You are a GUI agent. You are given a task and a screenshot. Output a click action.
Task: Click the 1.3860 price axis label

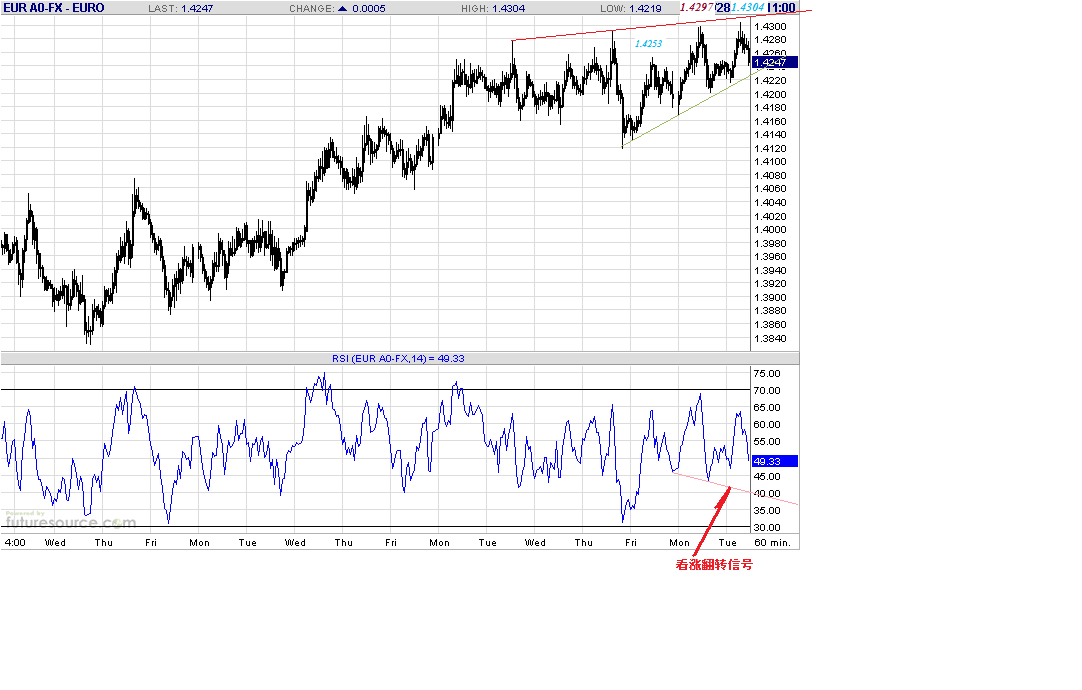[x=770, y=324]
